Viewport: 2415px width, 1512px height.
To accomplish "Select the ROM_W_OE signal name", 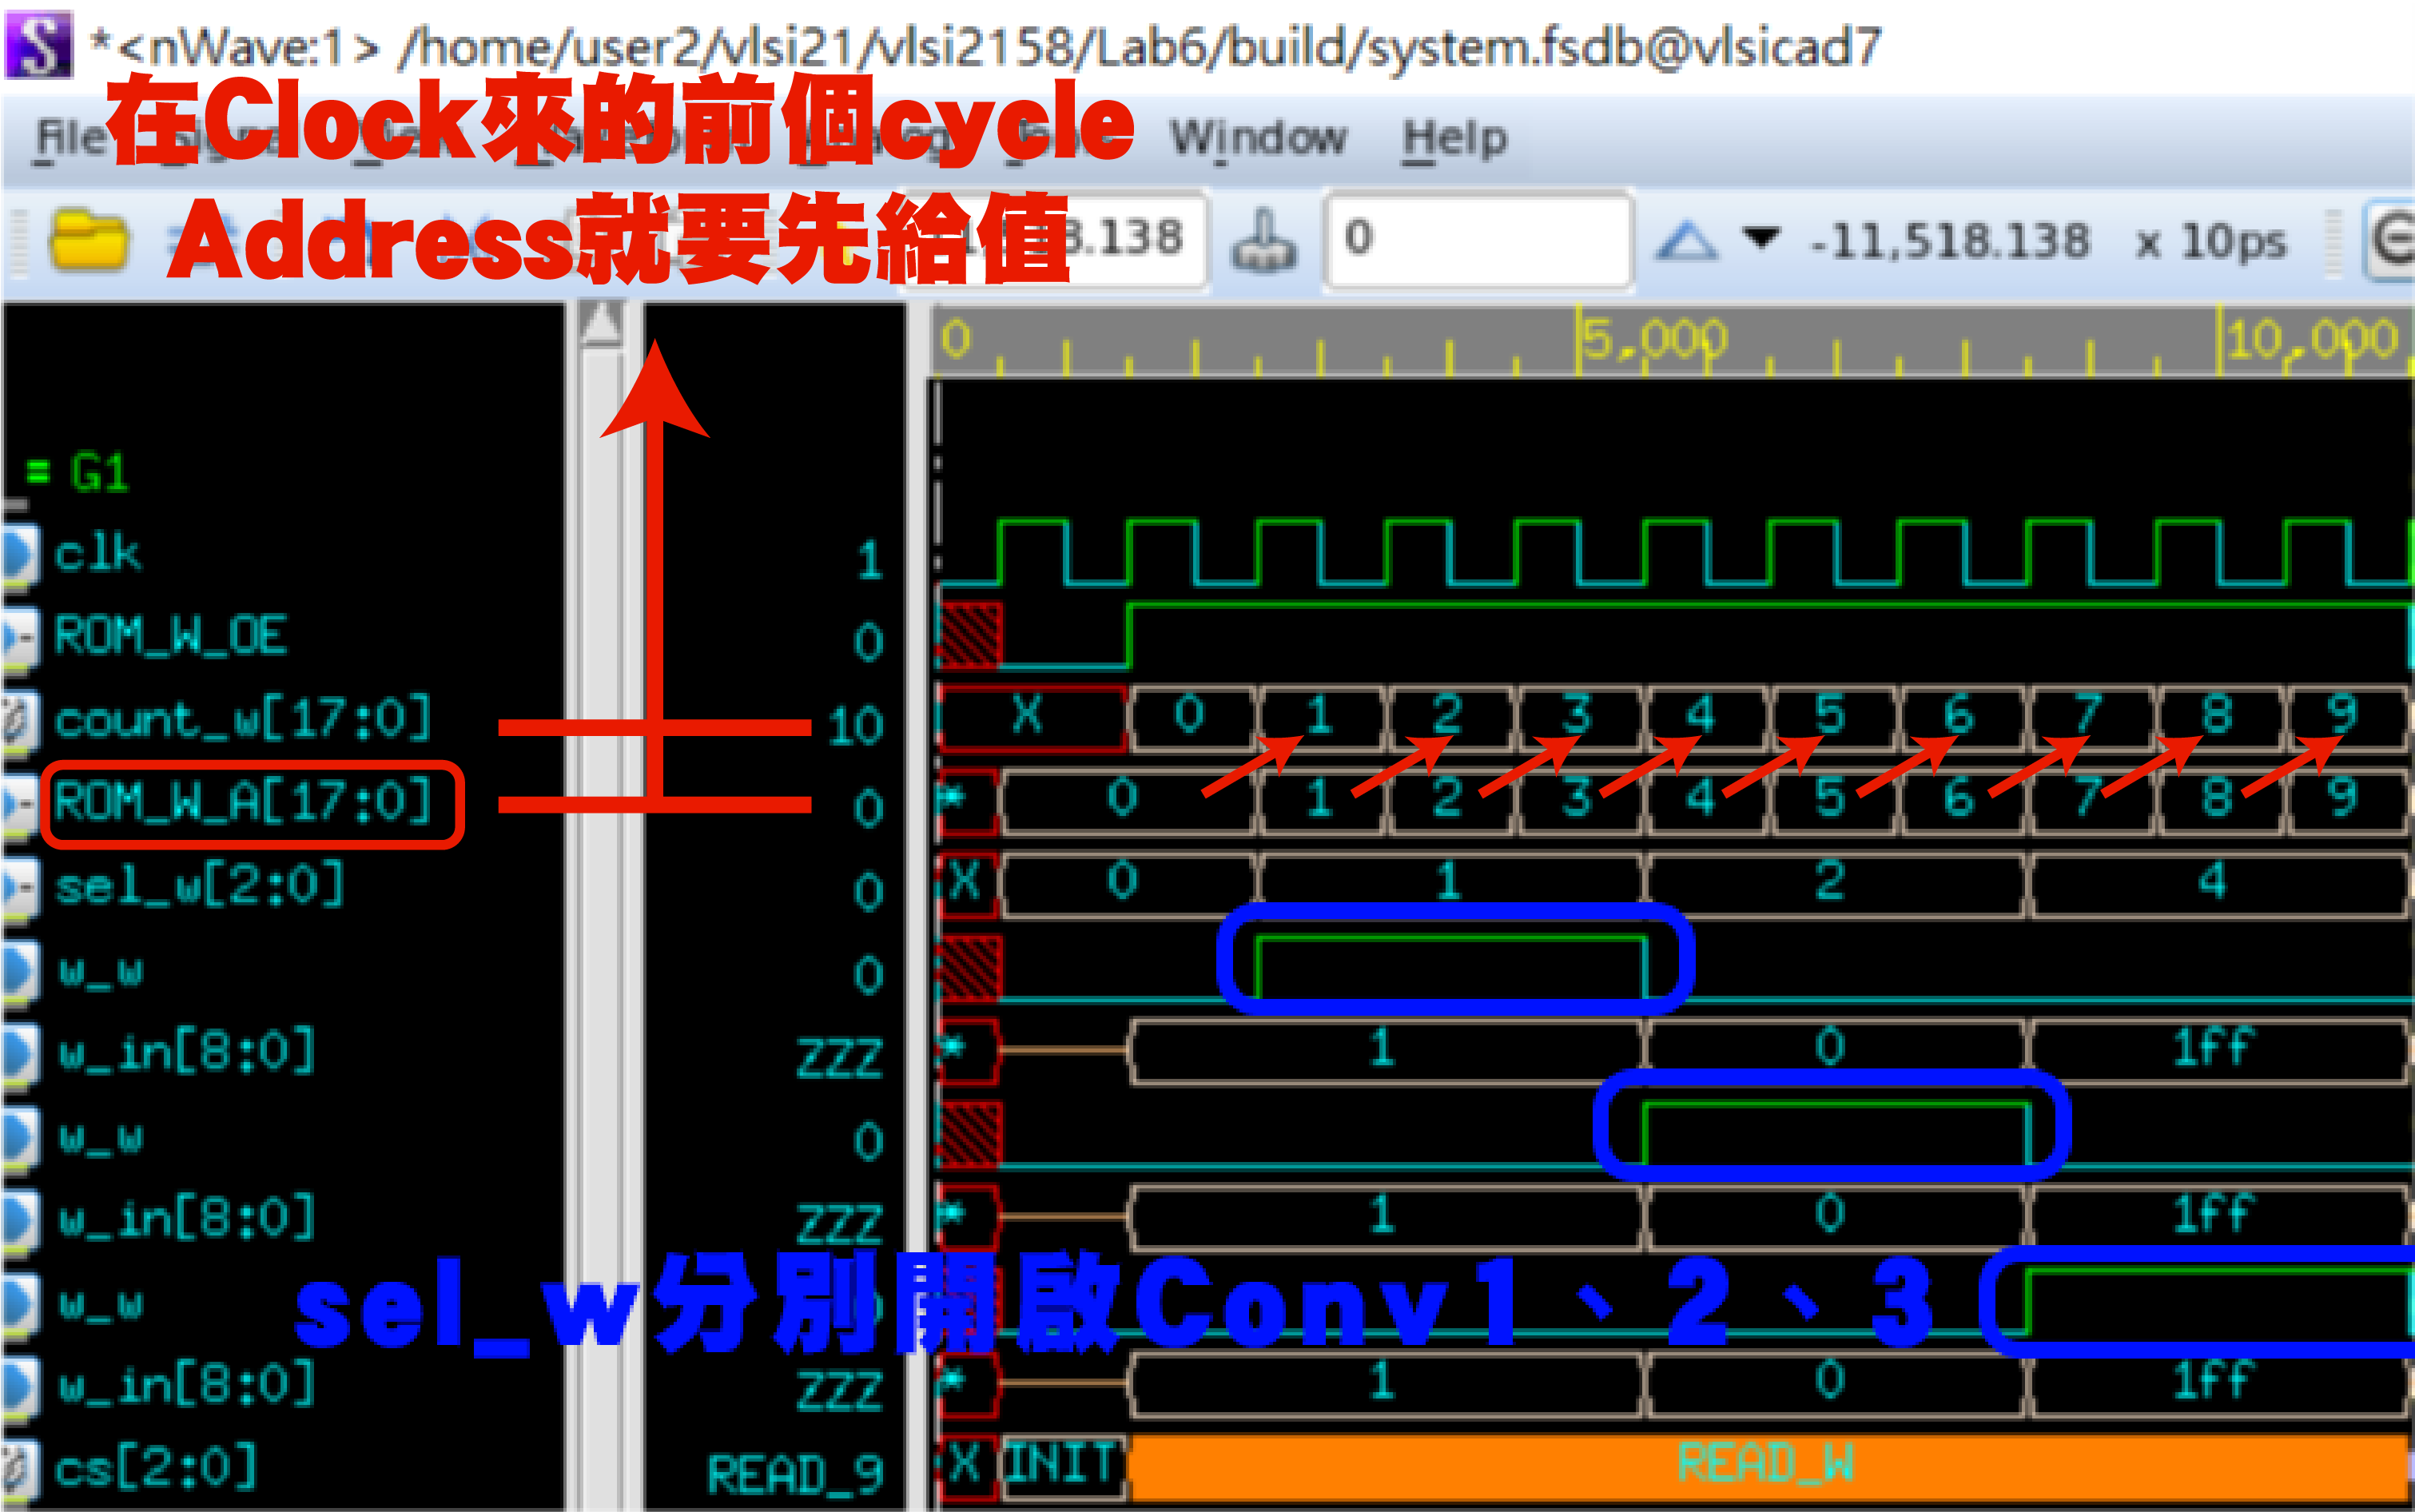I will (x=170, y=636).
